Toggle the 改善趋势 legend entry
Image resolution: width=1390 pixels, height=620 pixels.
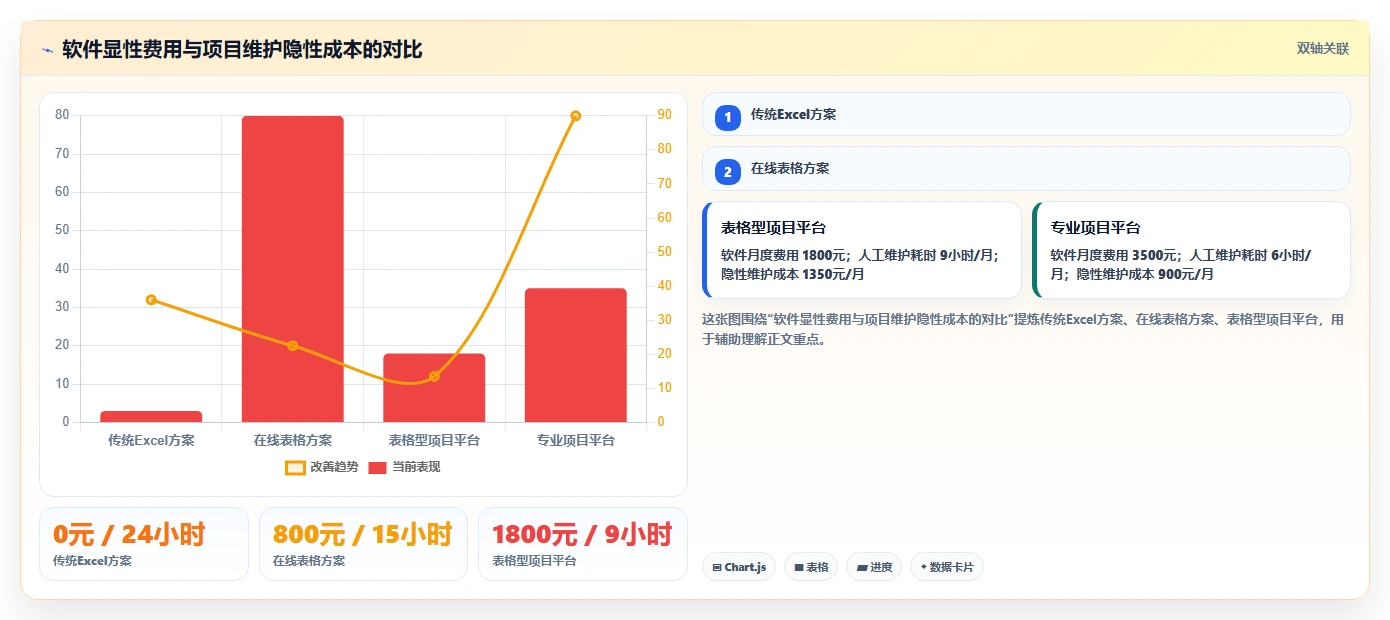point(321,467)
